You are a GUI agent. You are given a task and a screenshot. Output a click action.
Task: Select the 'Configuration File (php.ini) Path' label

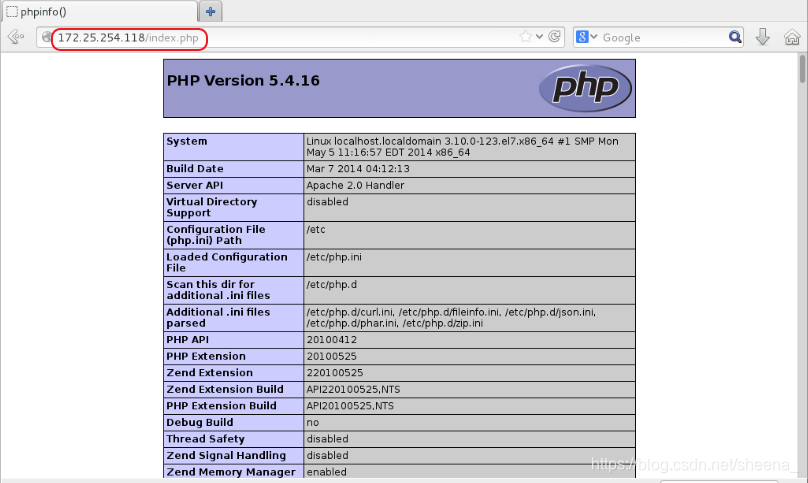216,235
